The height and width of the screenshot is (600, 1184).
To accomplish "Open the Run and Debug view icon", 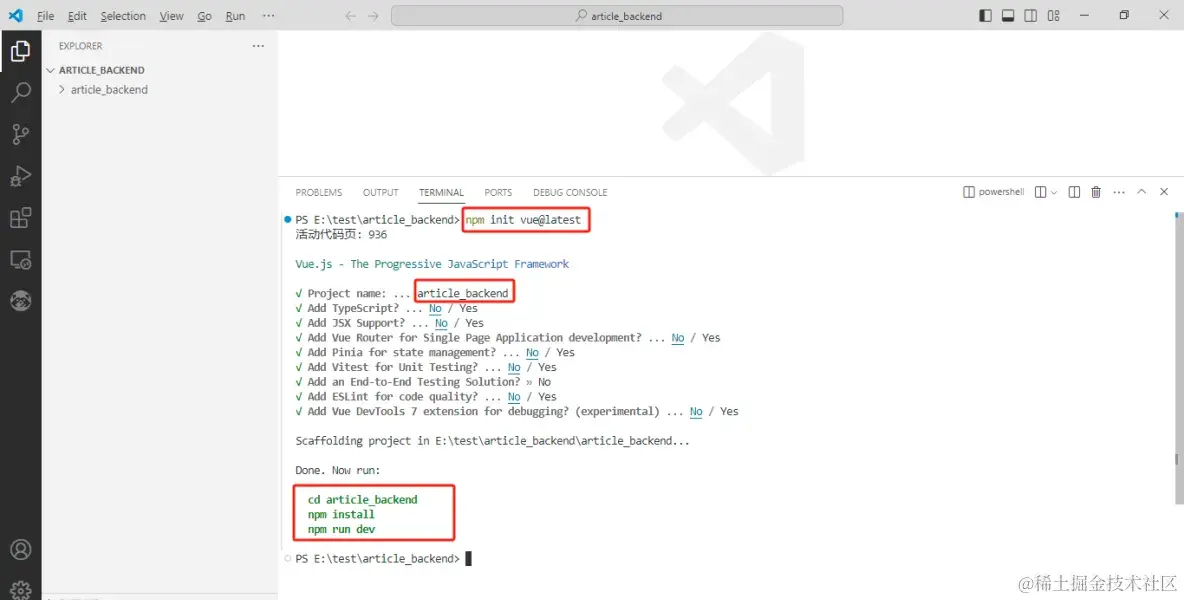I will click(x=20, y=176).
